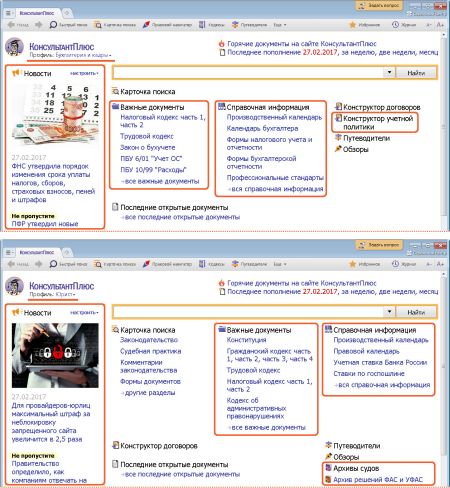Open hamburger menu in Юрист window tab bar
The height and width of the screenshot is (488, 450).
click(x=9, y=252)
